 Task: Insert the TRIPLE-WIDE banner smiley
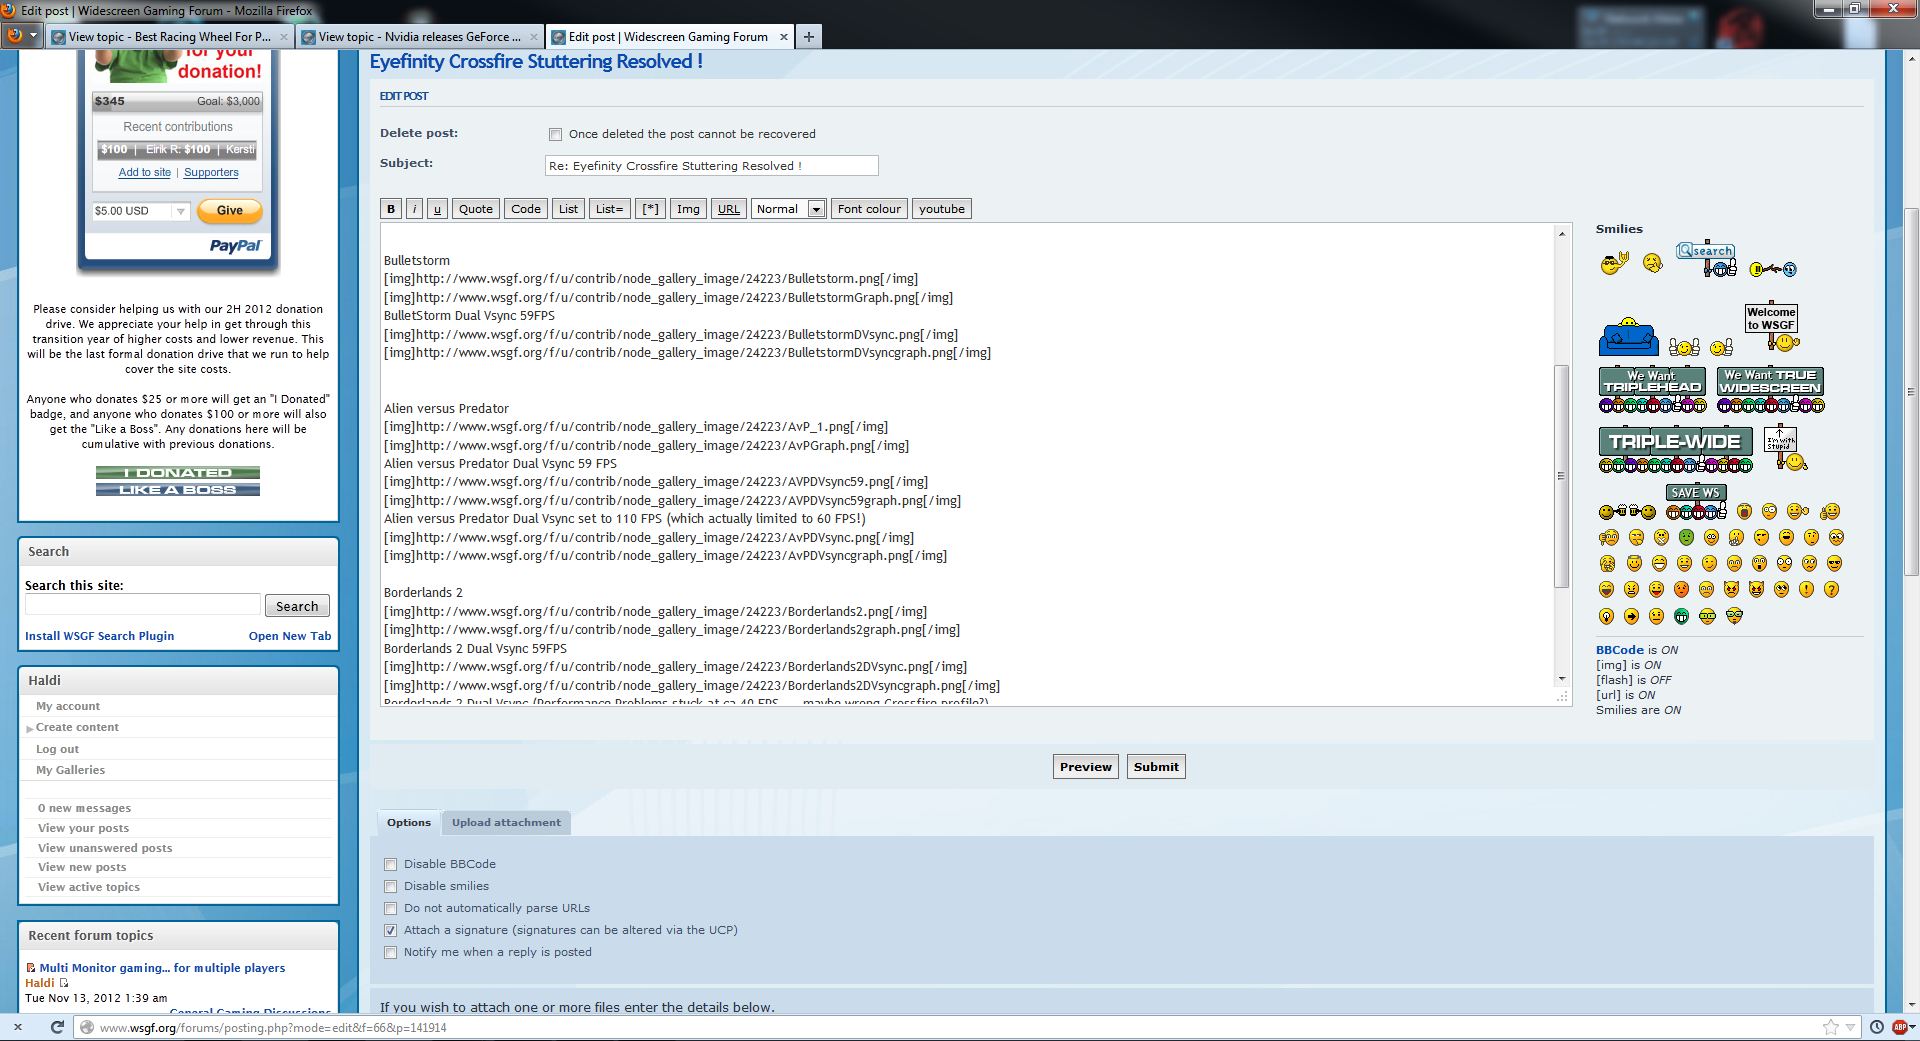[x=1675, y=450]
